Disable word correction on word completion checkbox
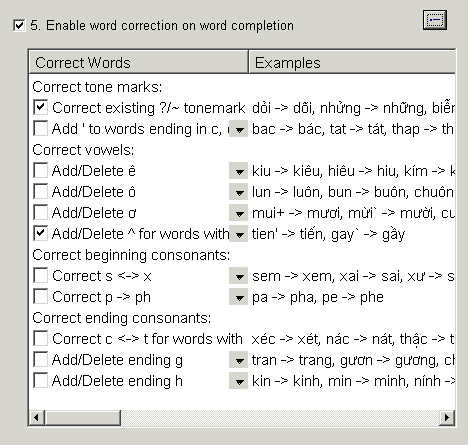This screenshot has width=468, height=445. 19,26
